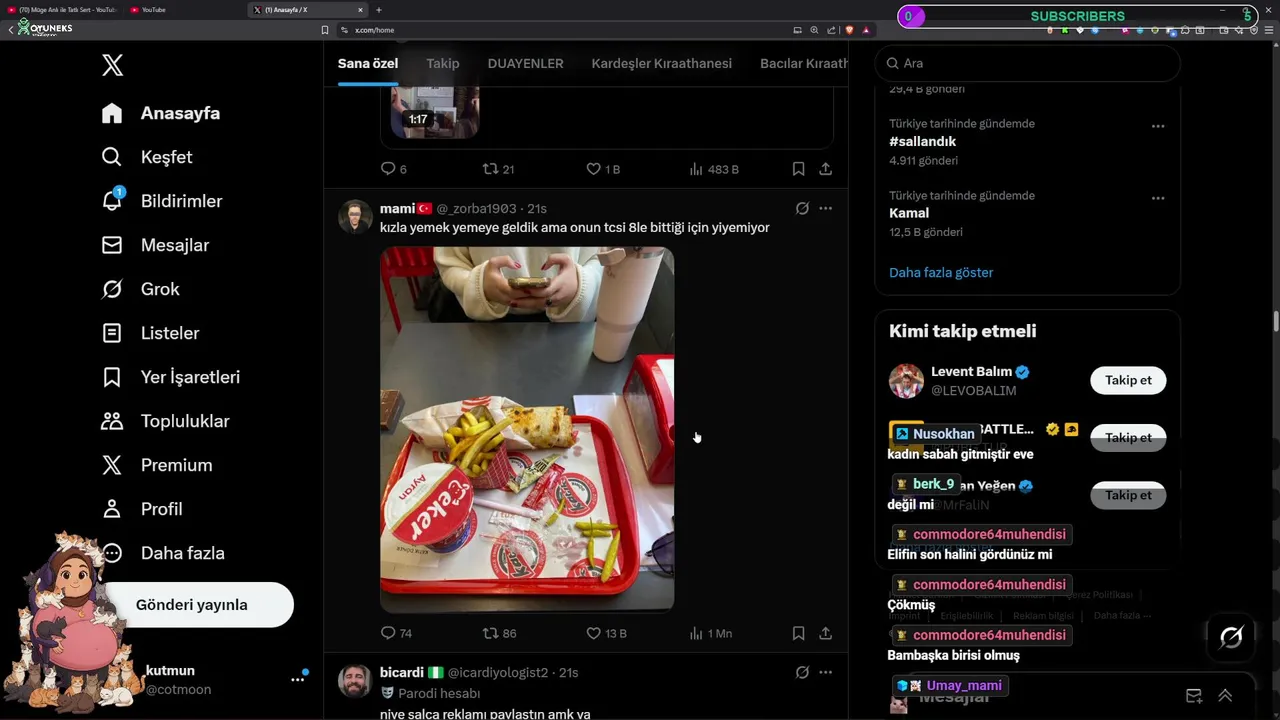The width and height of the screenshot is (1280, 720).
Task: Open Levent Balım's profile
Action: [971, 372]
